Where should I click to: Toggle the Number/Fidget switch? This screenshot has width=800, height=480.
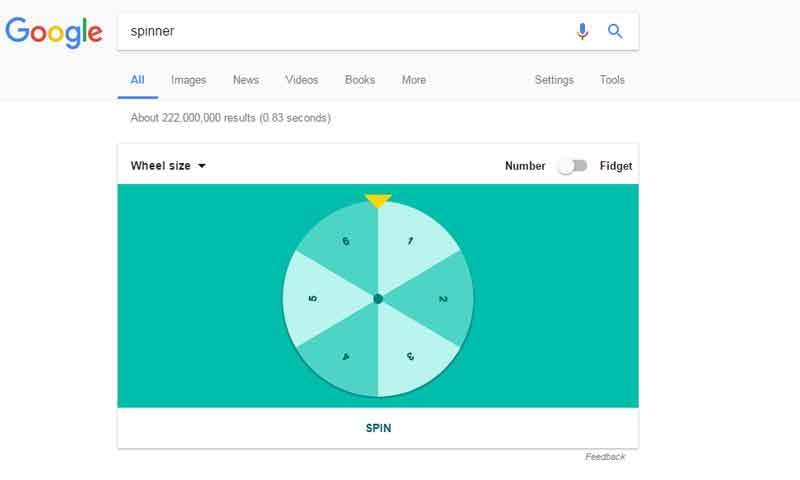point(573,166)
